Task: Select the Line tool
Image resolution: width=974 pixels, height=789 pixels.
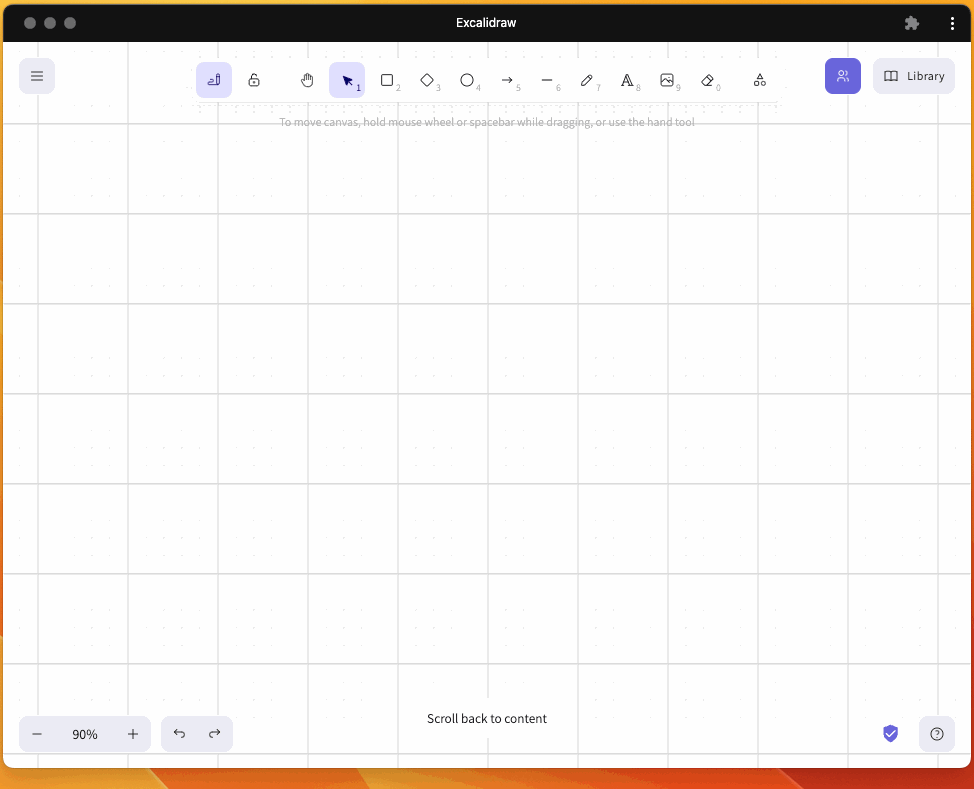Action: [x=547, y=80]
